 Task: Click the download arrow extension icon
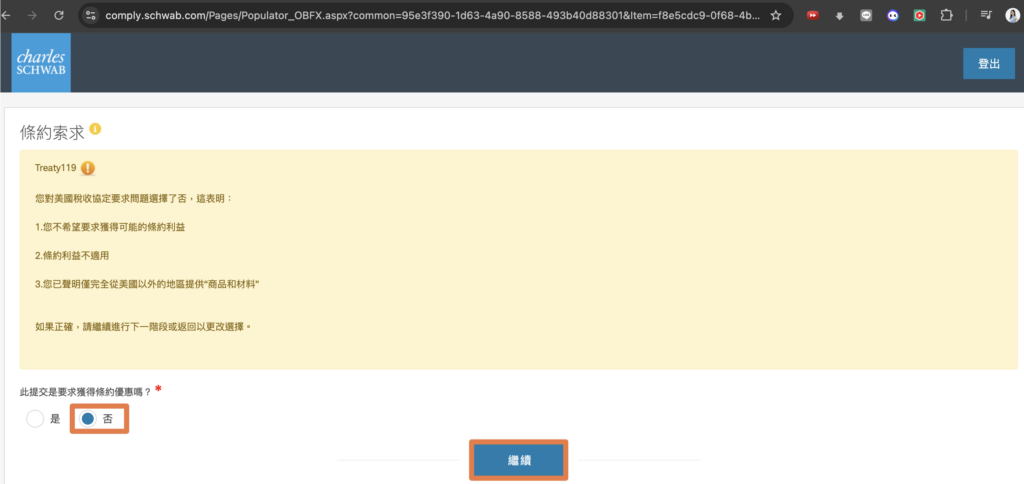839,16
